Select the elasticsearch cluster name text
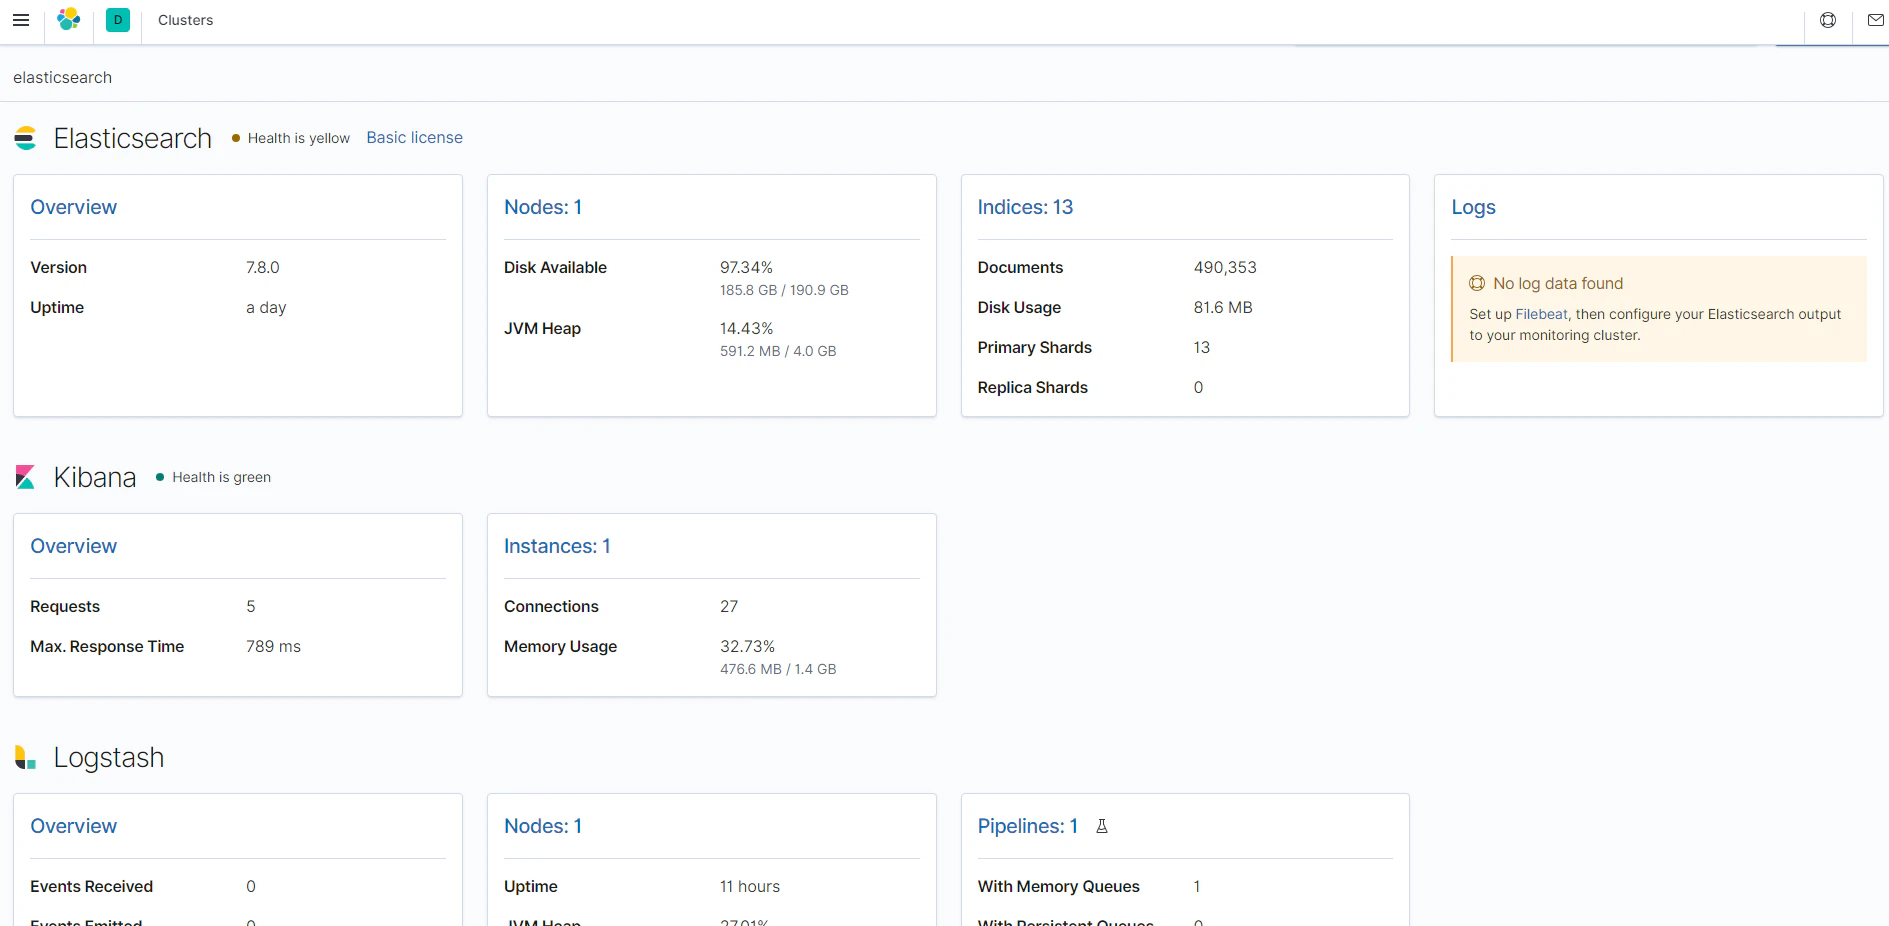This screenshot has width=1889, height=926. point(62,77)
